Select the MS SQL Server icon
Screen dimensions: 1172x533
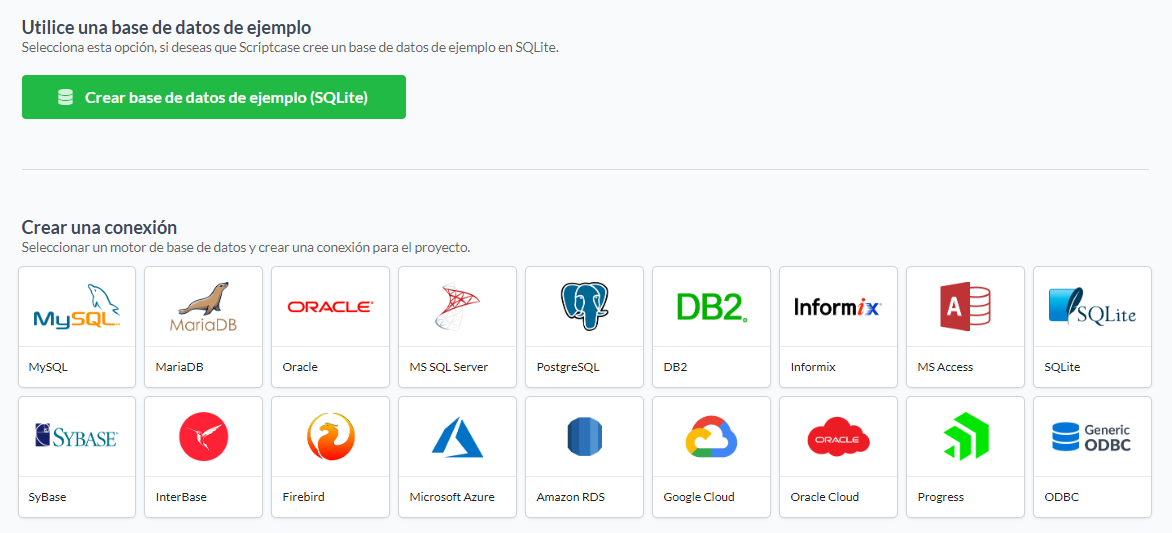tap(456, 306)
